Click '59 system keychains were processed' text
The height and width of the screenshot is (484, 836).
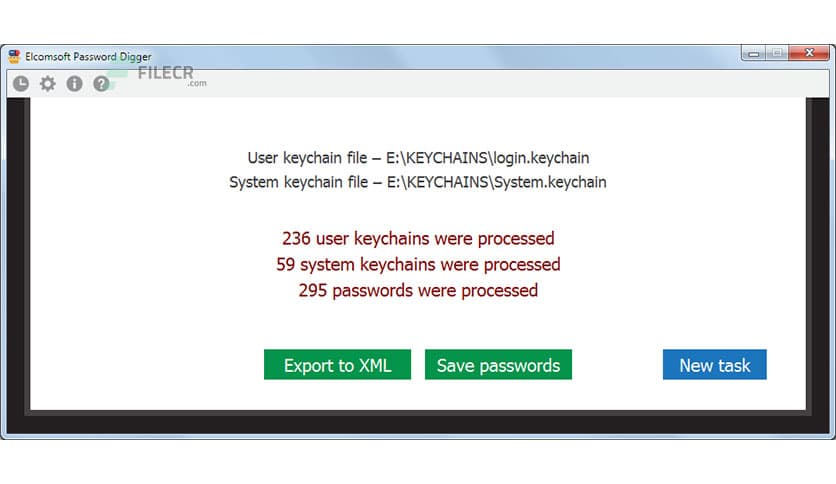[418, 264]
